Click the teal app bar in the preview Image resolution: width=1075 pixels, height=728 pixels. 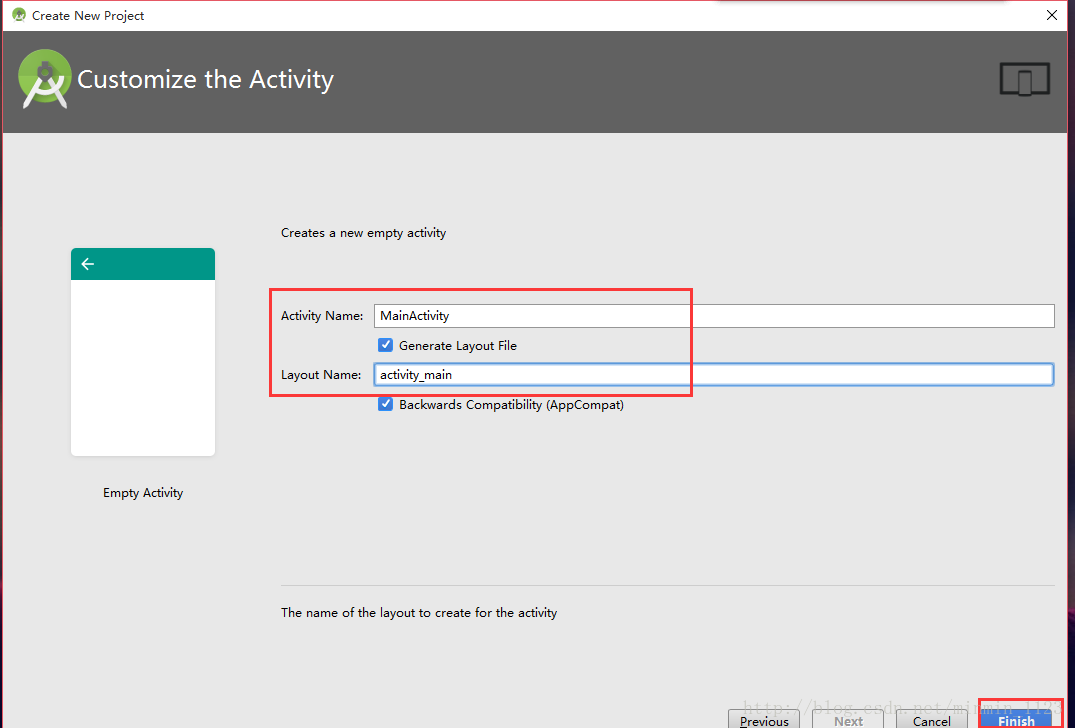[x=143, y=264]
